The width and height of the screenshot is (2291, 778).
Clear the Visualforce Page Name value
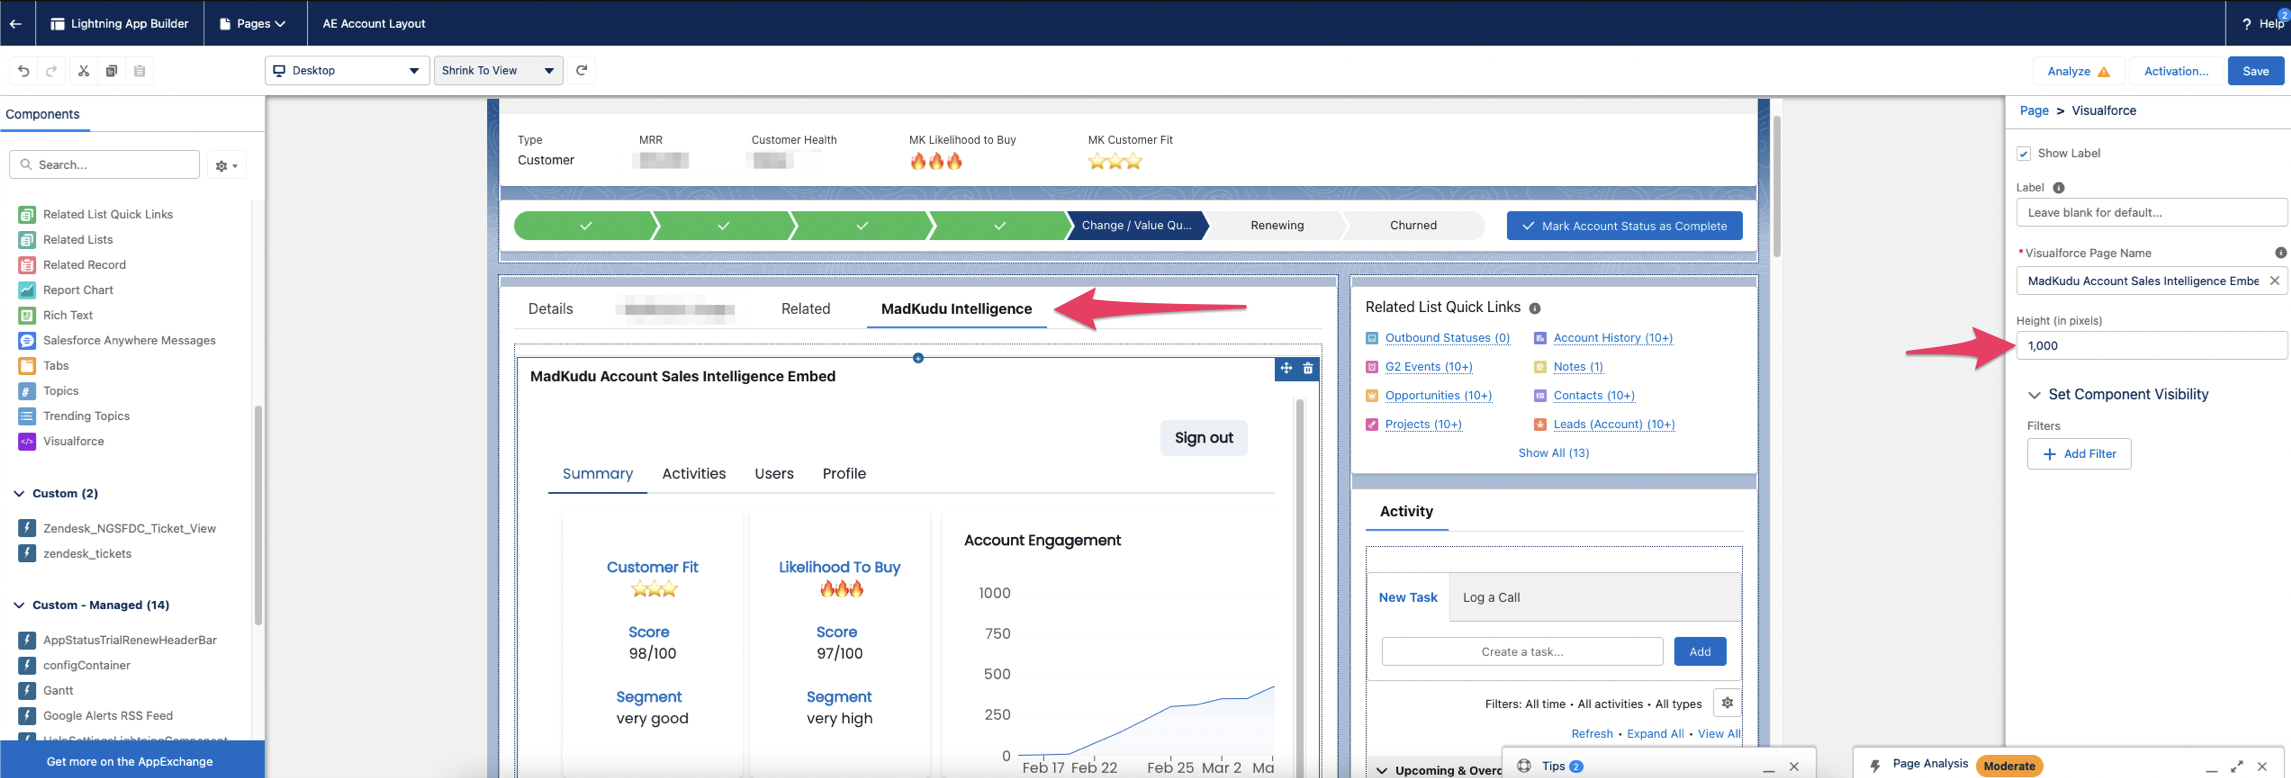coord(2274,281)
